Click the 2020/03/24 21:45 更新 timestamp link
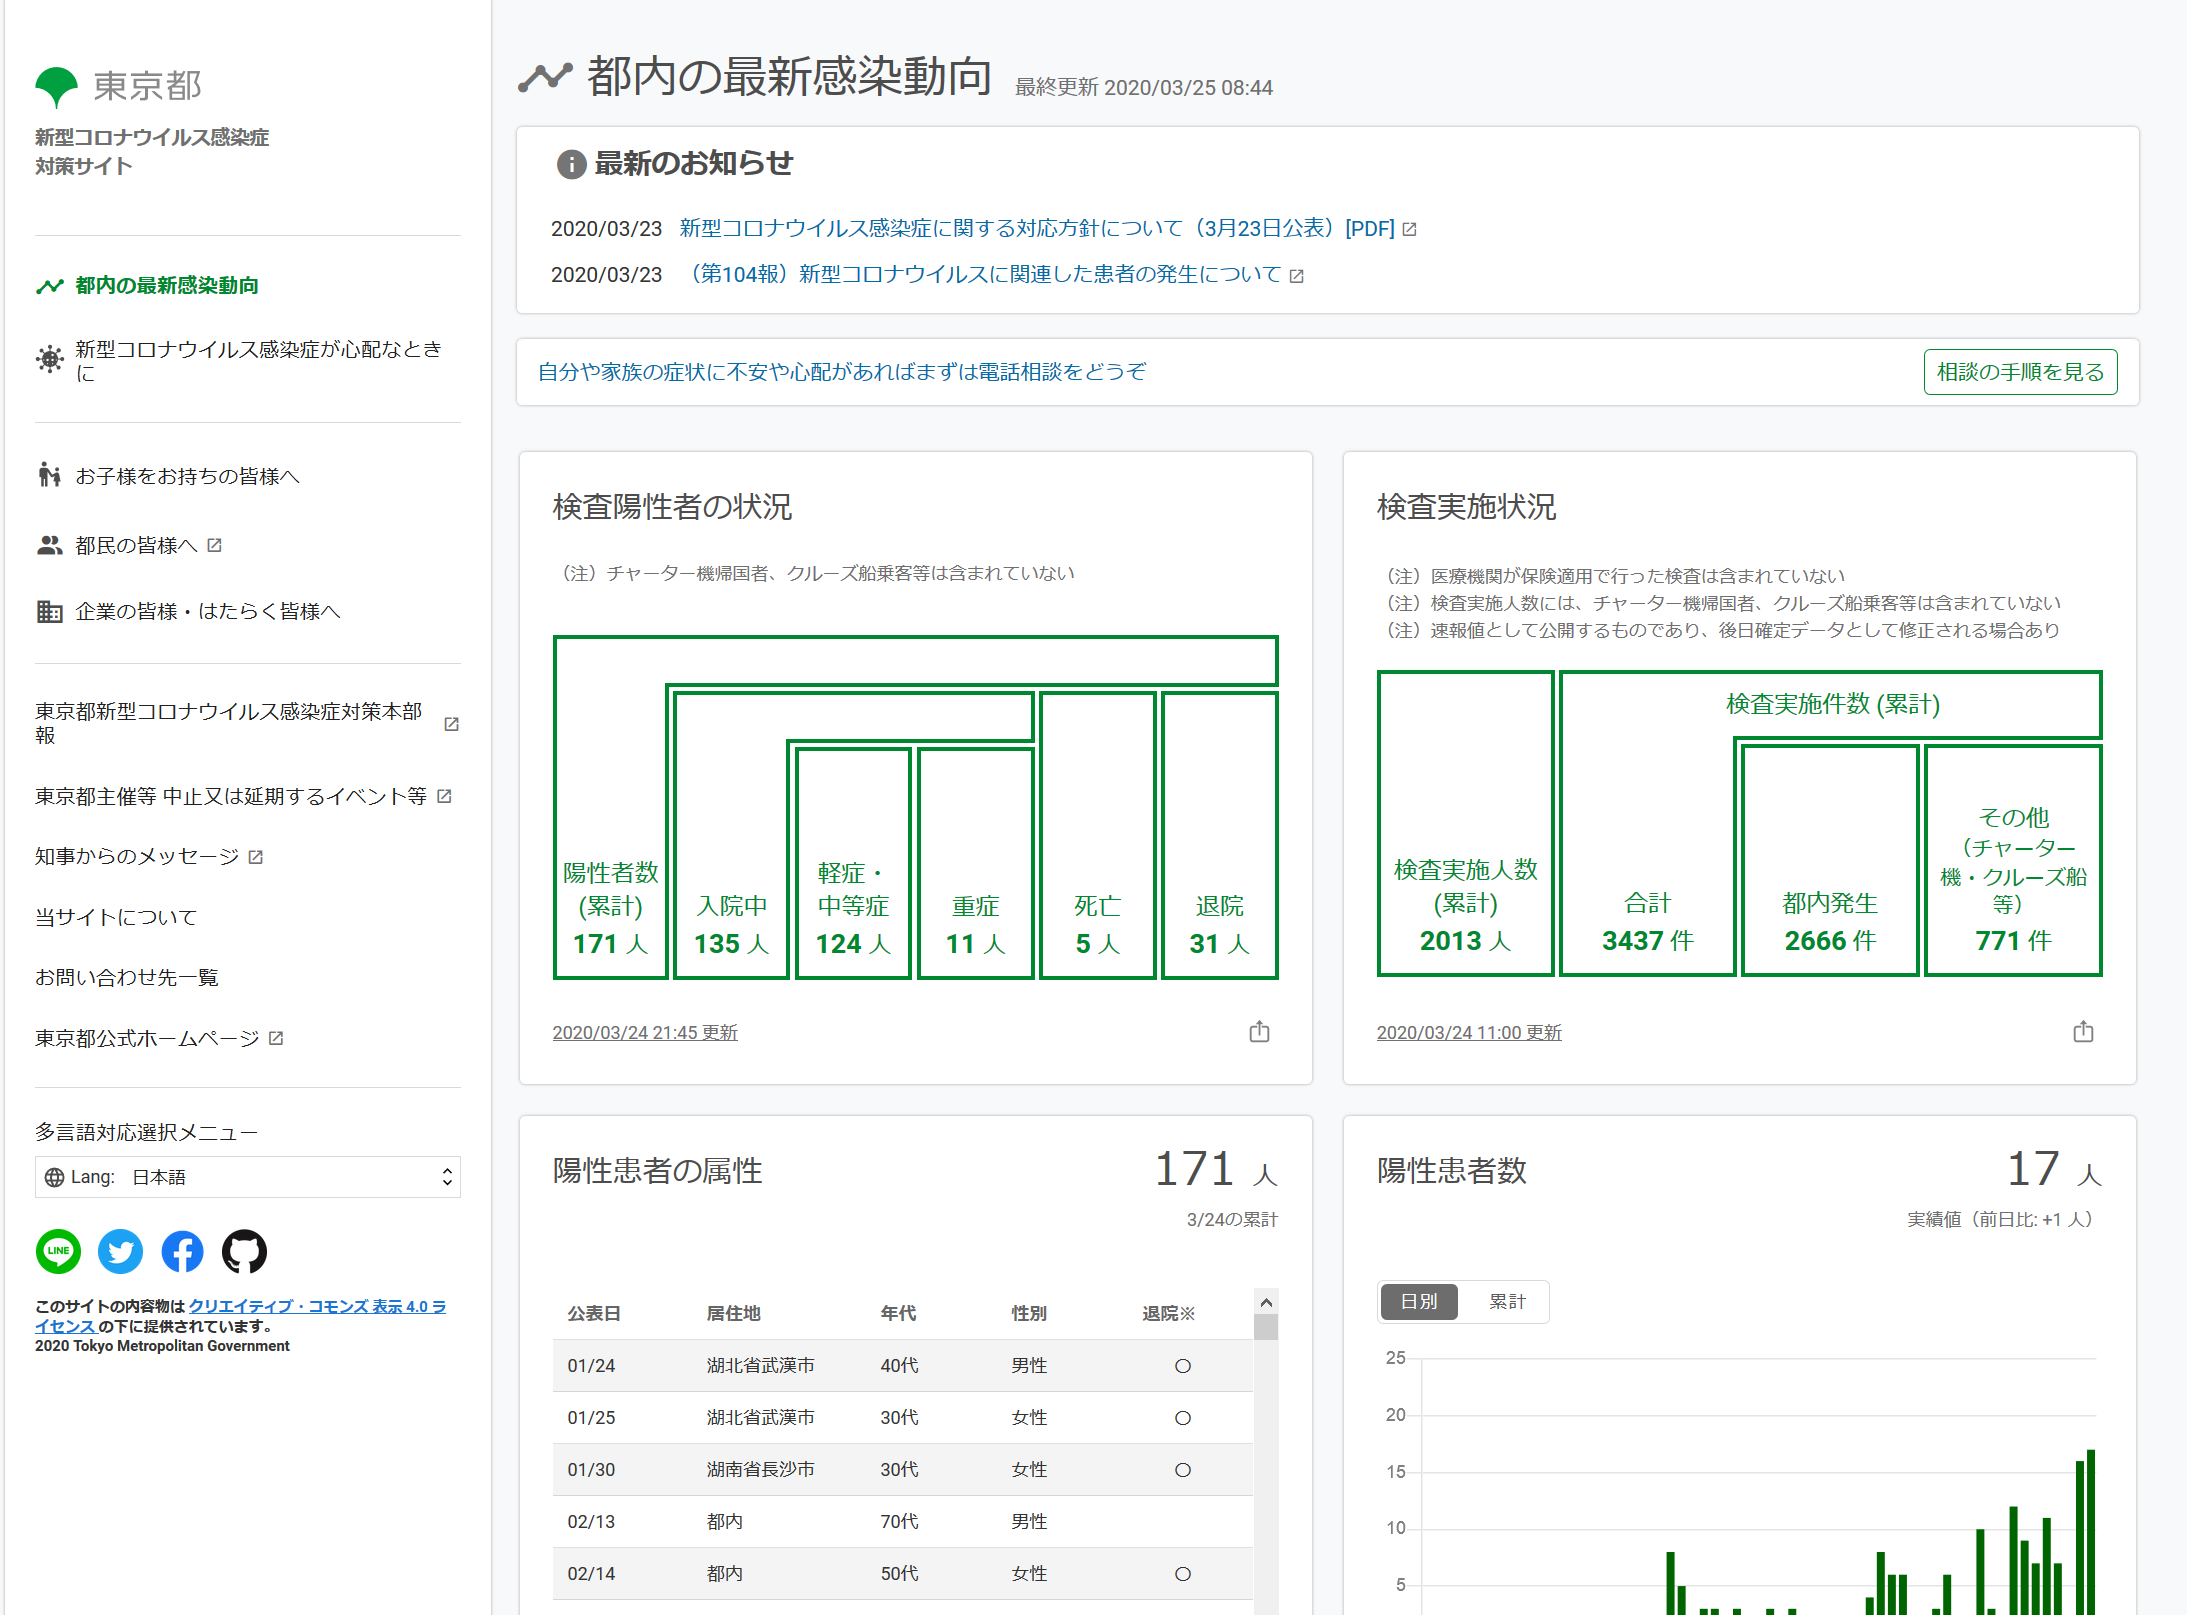Screen dimensions: 2187x1615 (x=645, y=1033)
